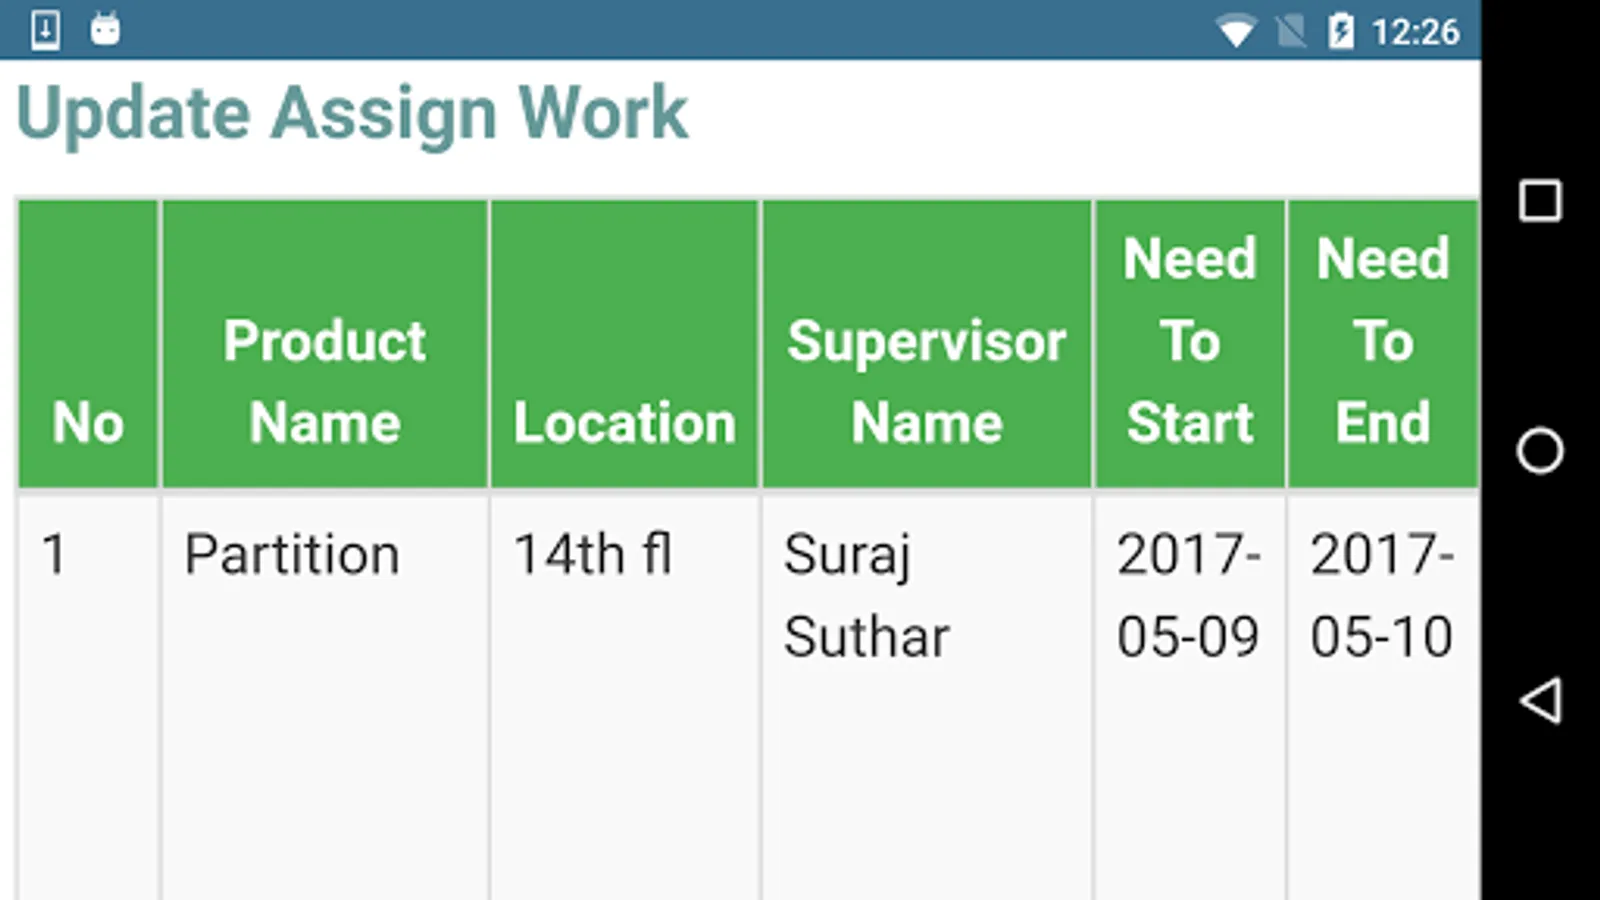Viewport: 1600px width, 900px height.
Task: Select the Location column header
Action: coord(625,344)
